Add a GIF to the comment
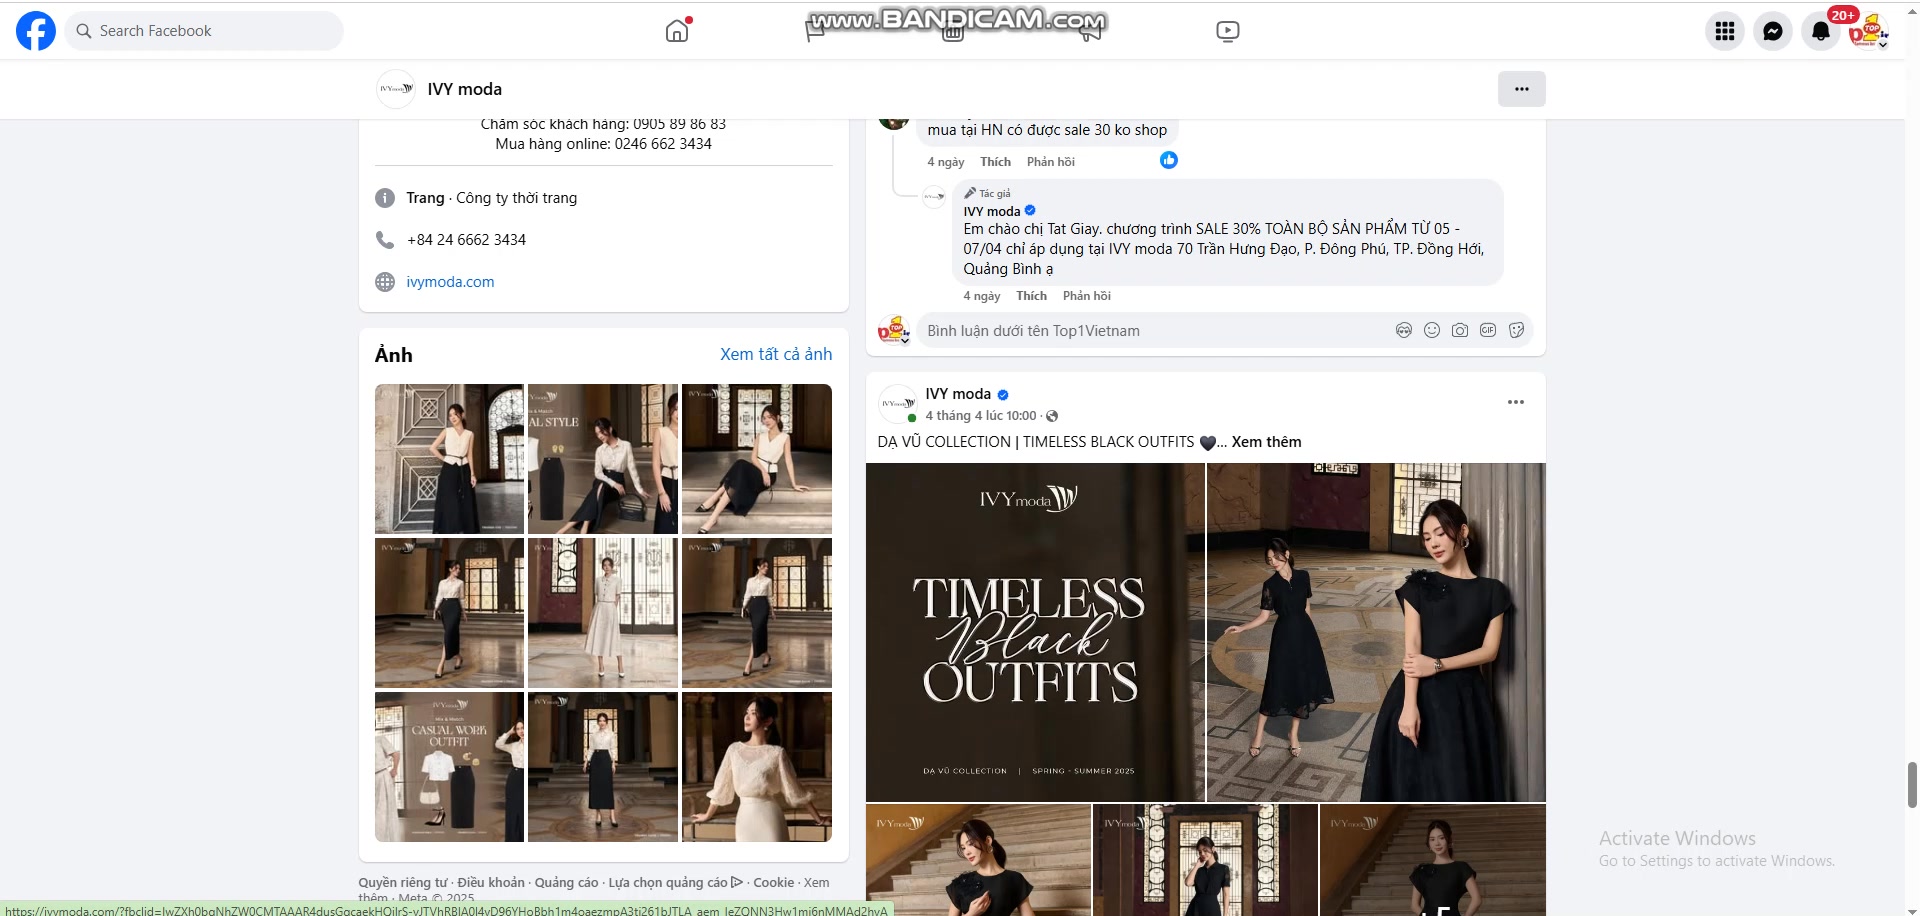This screenshot has width=1920, height=916. coord(1488,330)
